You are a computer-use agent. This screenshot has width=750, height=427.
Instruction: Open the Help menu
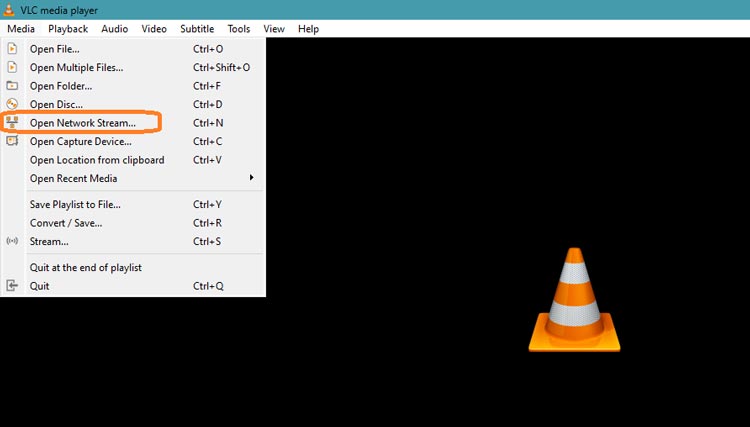click(x=309, y=29)
